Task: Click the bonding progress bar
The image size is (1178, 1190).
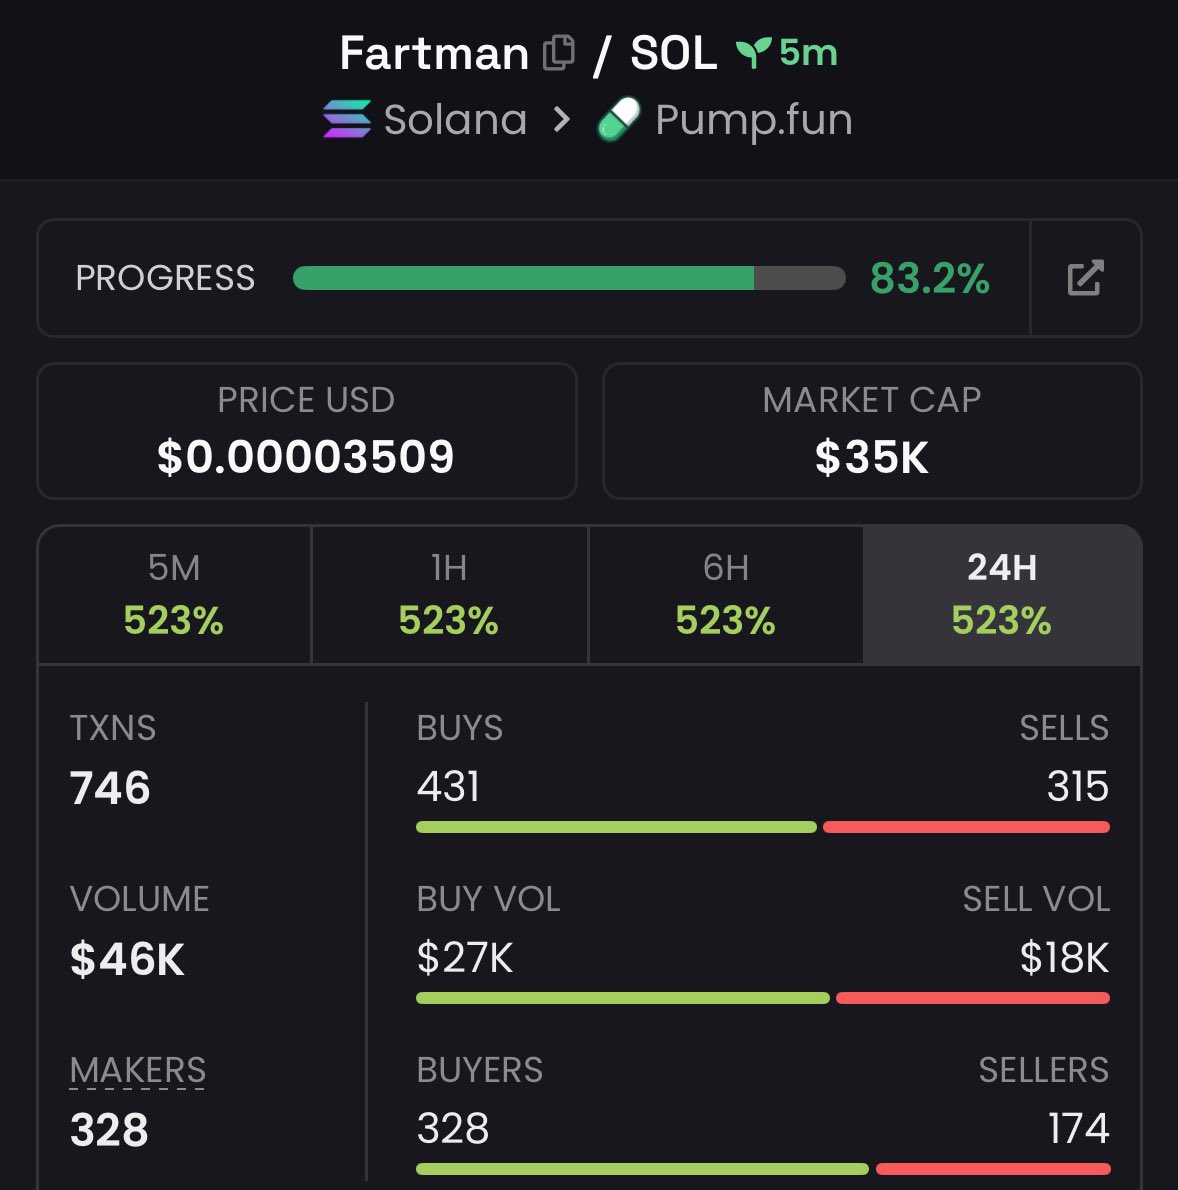Action: (568, 278)
